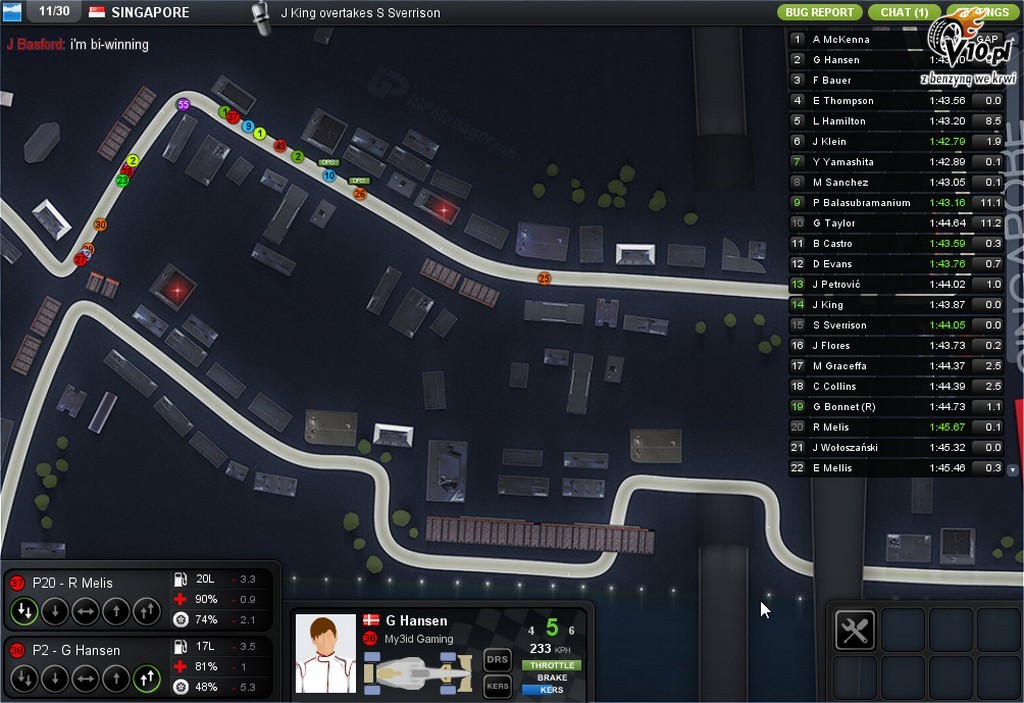This screenshot has height=703, width=1024.
Task: Click the red 37 badge beside P20 - R Melis
Action: [x=17, y=583]
